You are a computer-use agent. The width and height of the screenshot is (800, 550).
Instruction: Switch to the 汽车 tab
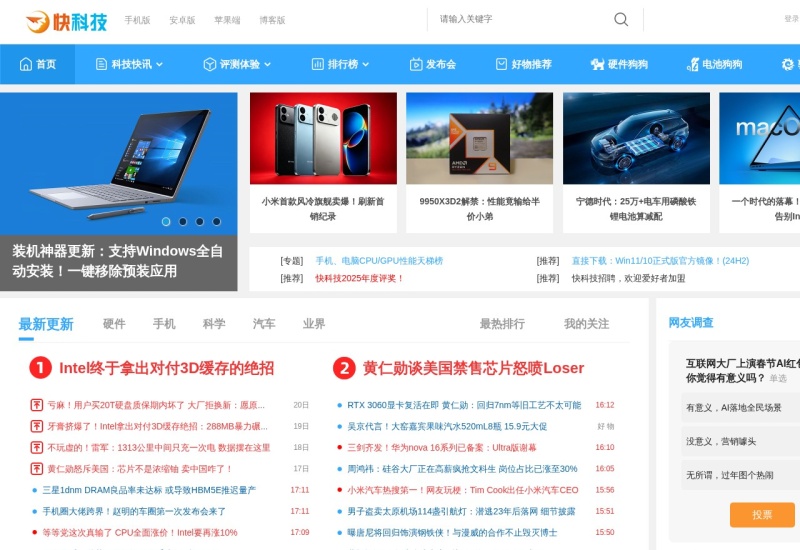pos(264,324)
